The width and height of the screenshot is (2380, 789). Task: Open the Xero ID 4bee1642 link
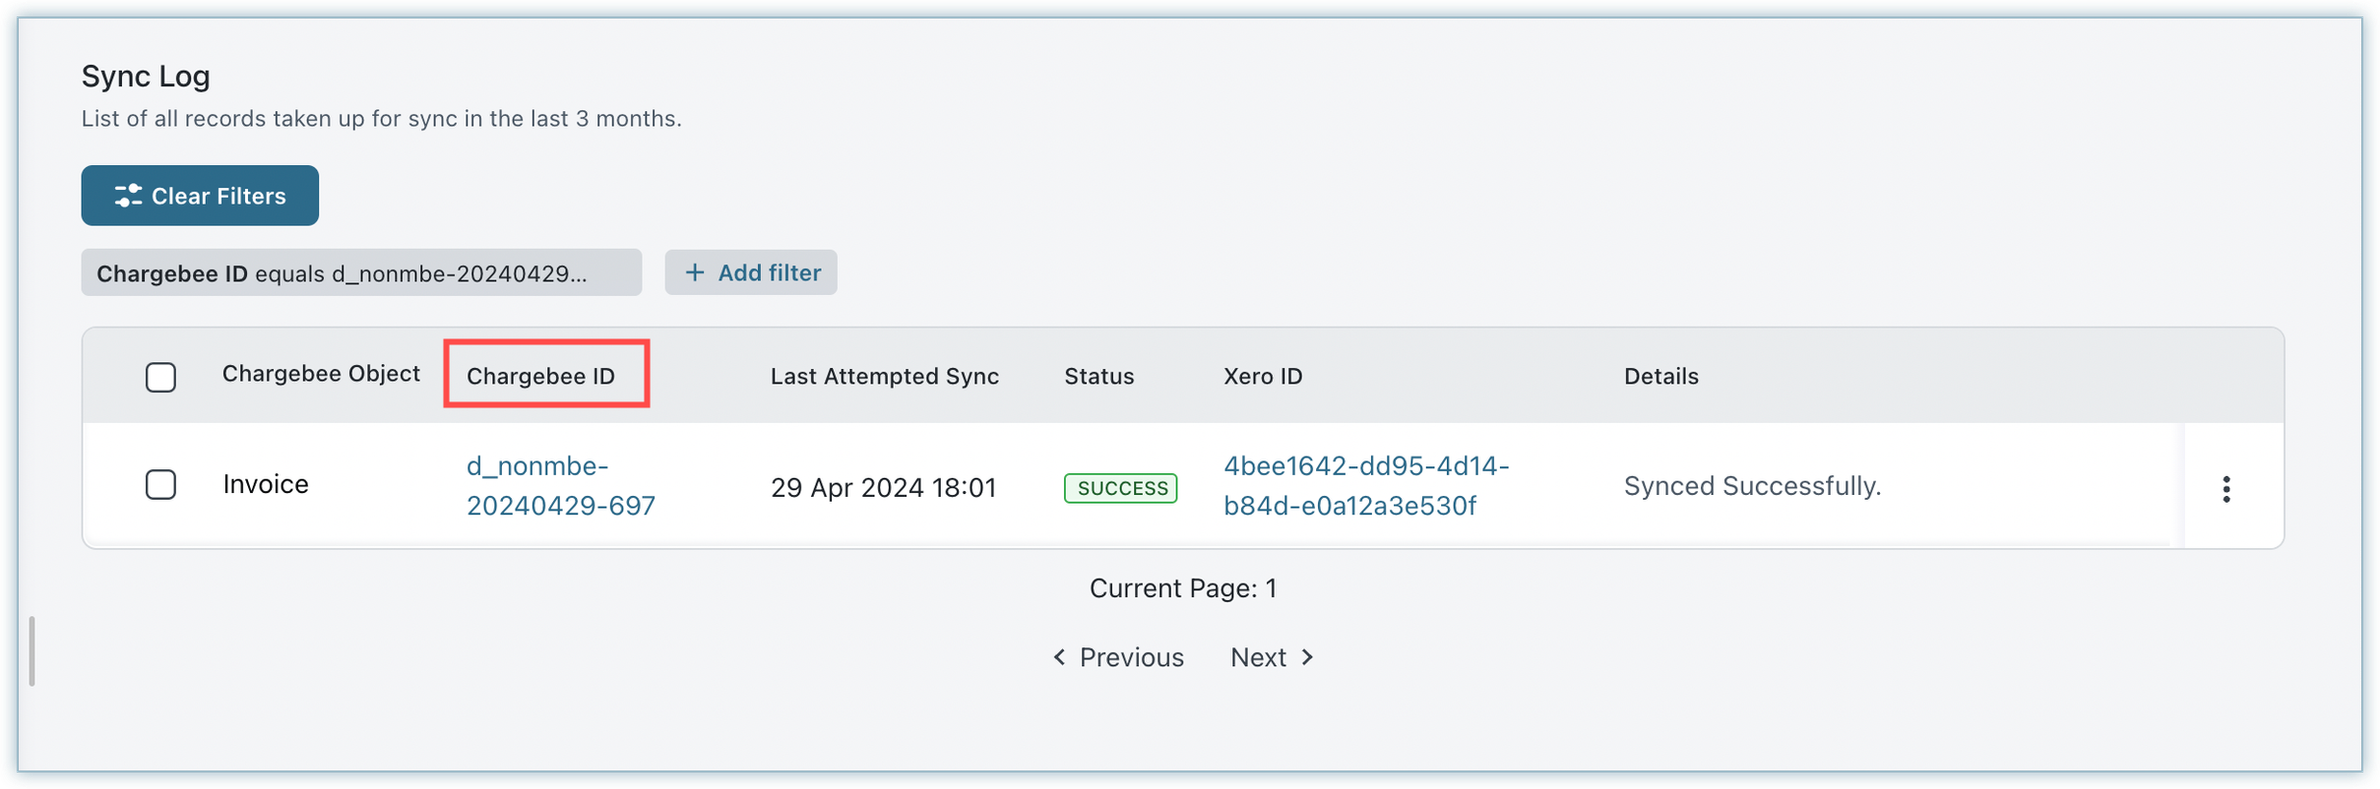coord(1365,486)
